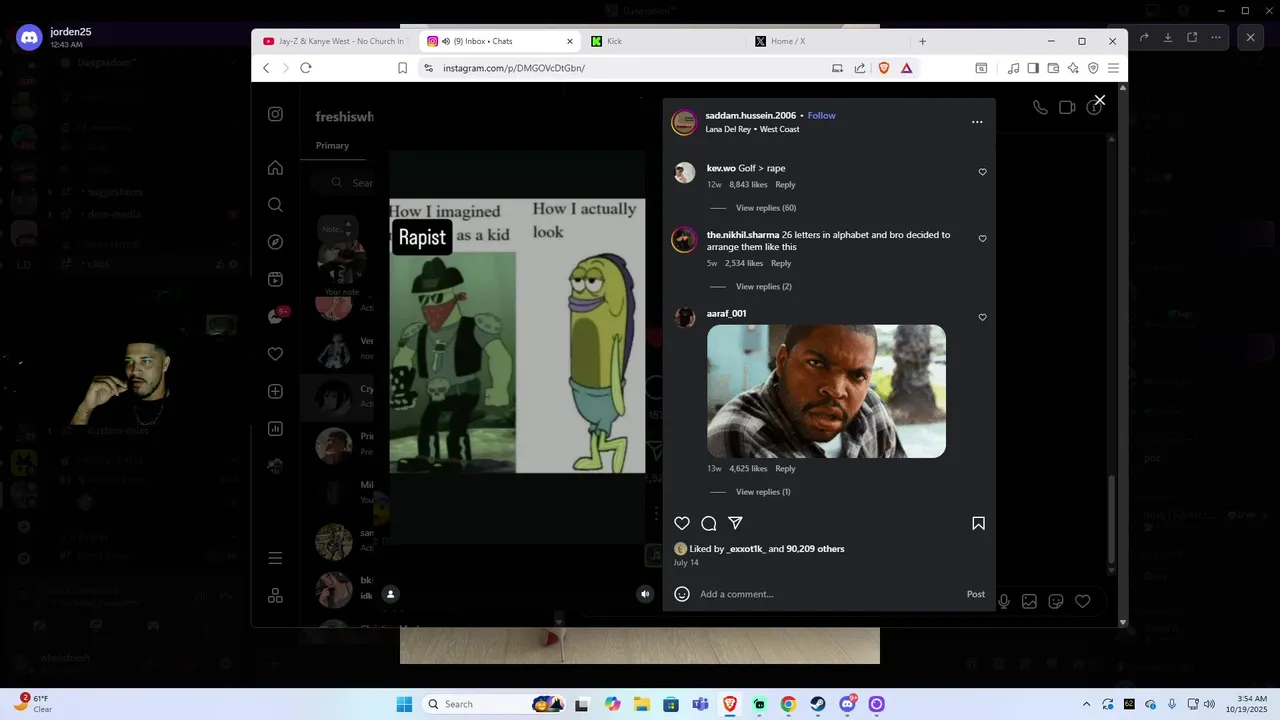The width and height of the screenshot is (1280, 720).
Task: Start an audio call with phone icon
Action: (1040, 108)
